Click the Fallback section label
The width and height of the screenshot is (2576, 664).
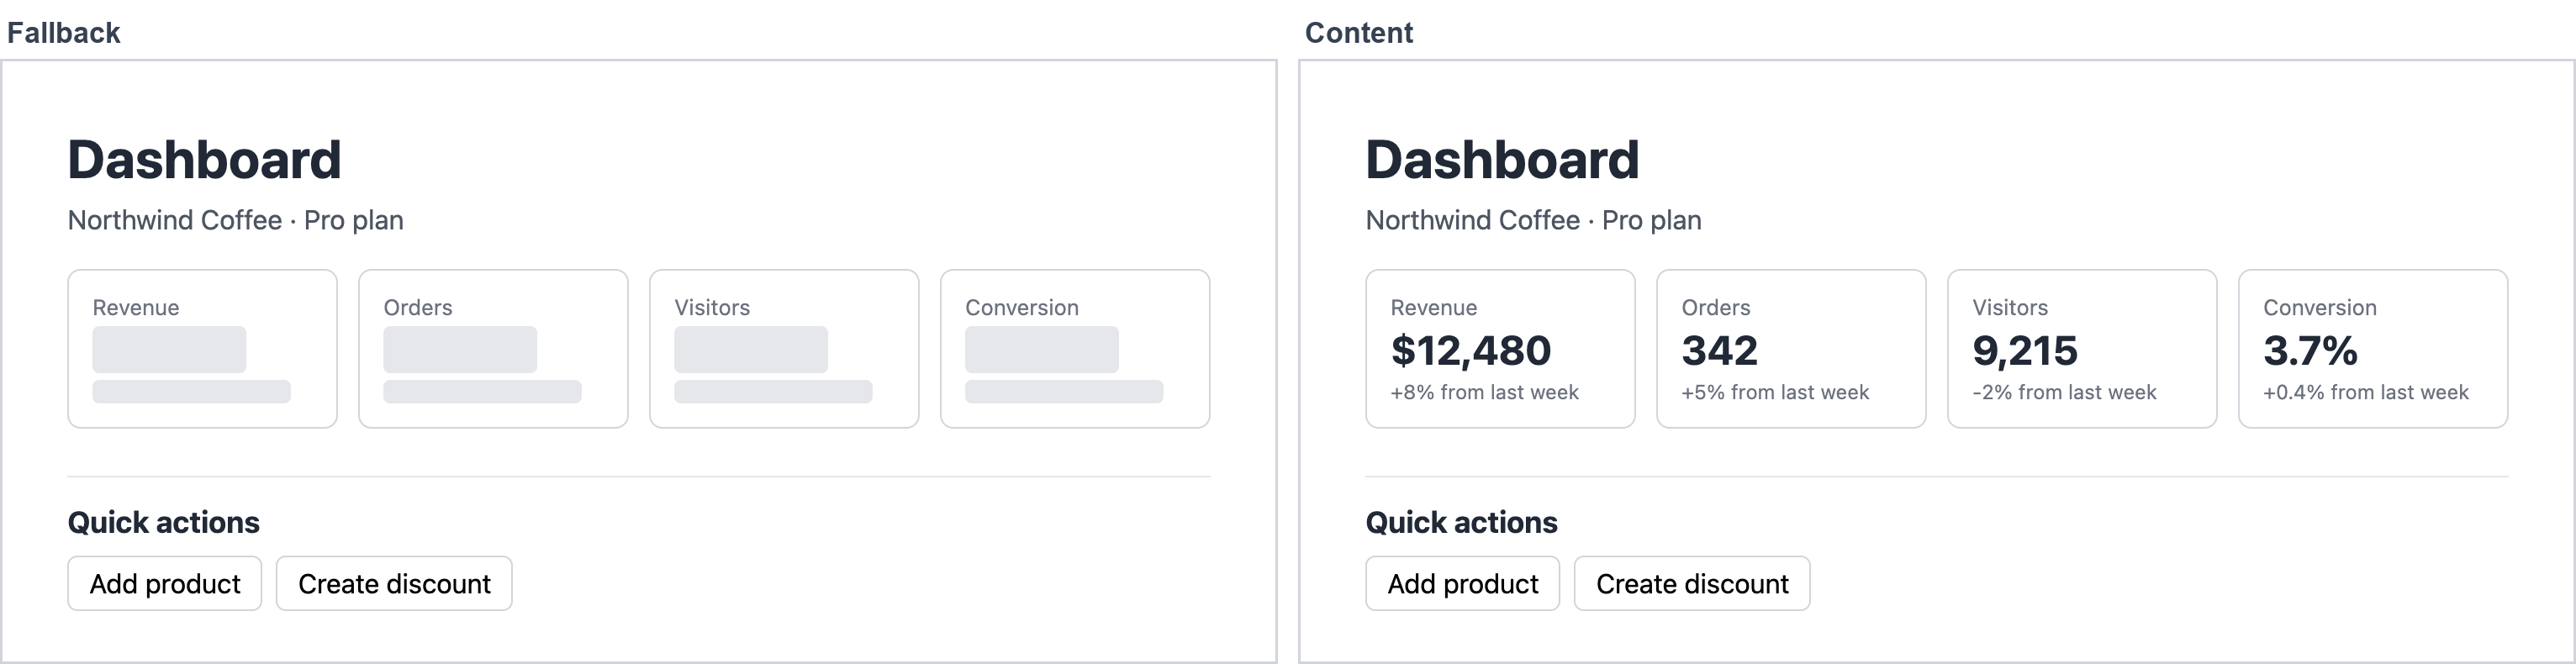pos(64,33)
